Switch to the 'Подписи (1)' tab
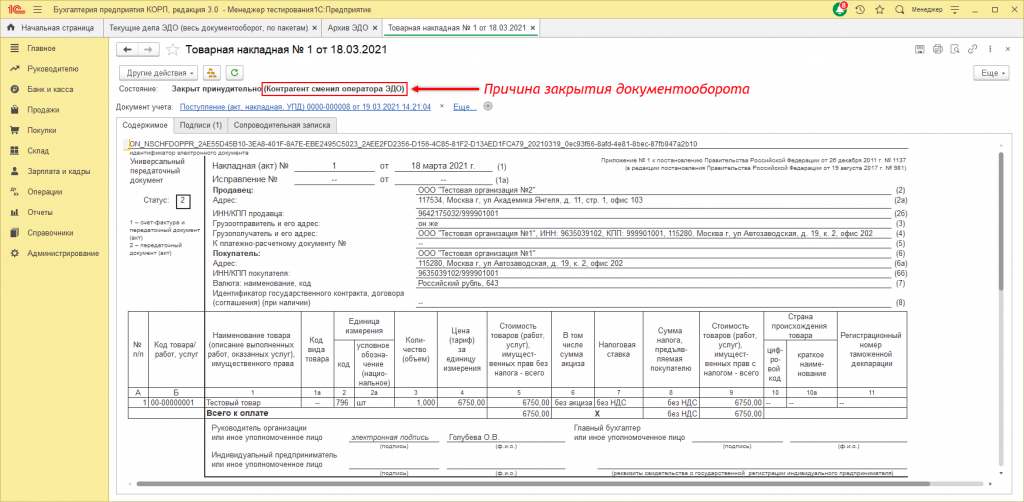Screen dimensions: 1024x502 (201, 125)
